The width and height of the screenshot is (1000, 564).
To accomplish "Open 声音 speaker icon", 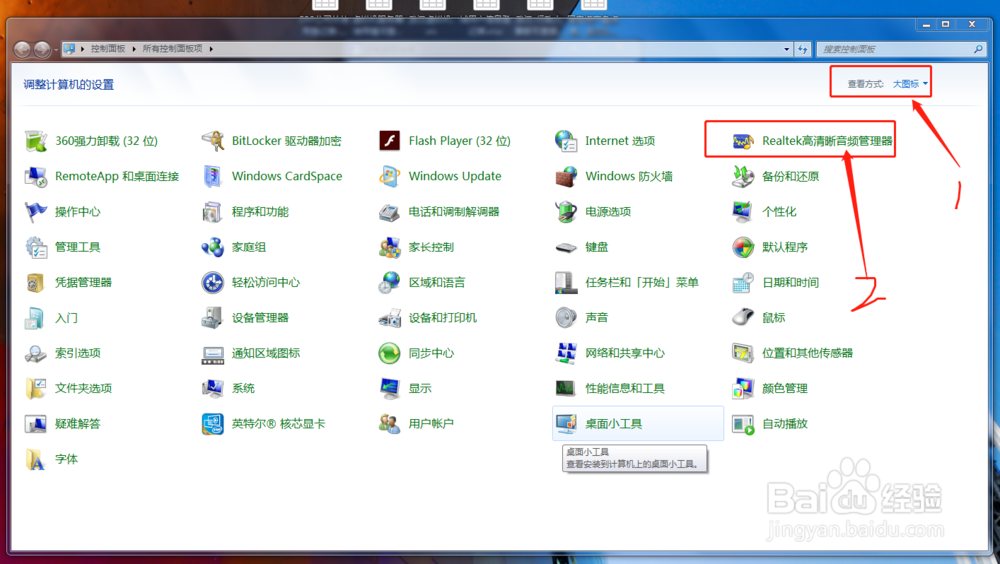I will click(566, 317).
